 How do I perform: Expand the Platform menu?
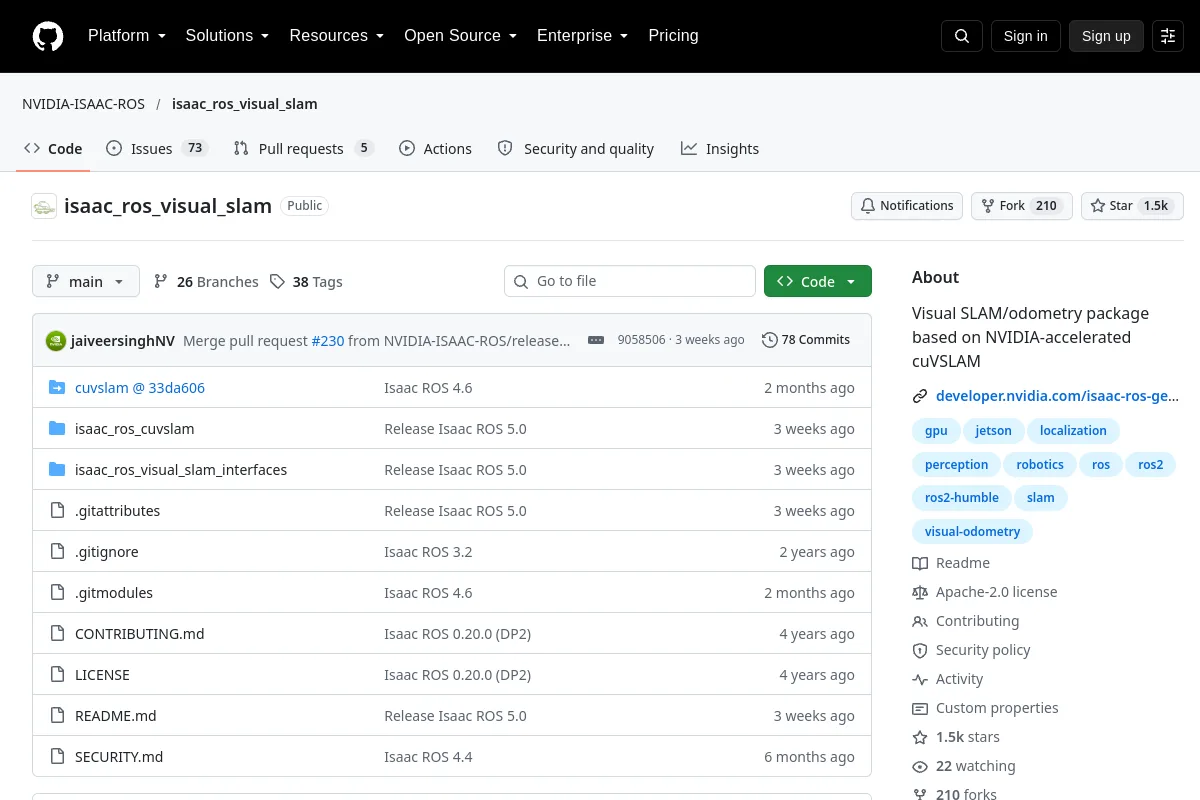coord(127,36)
